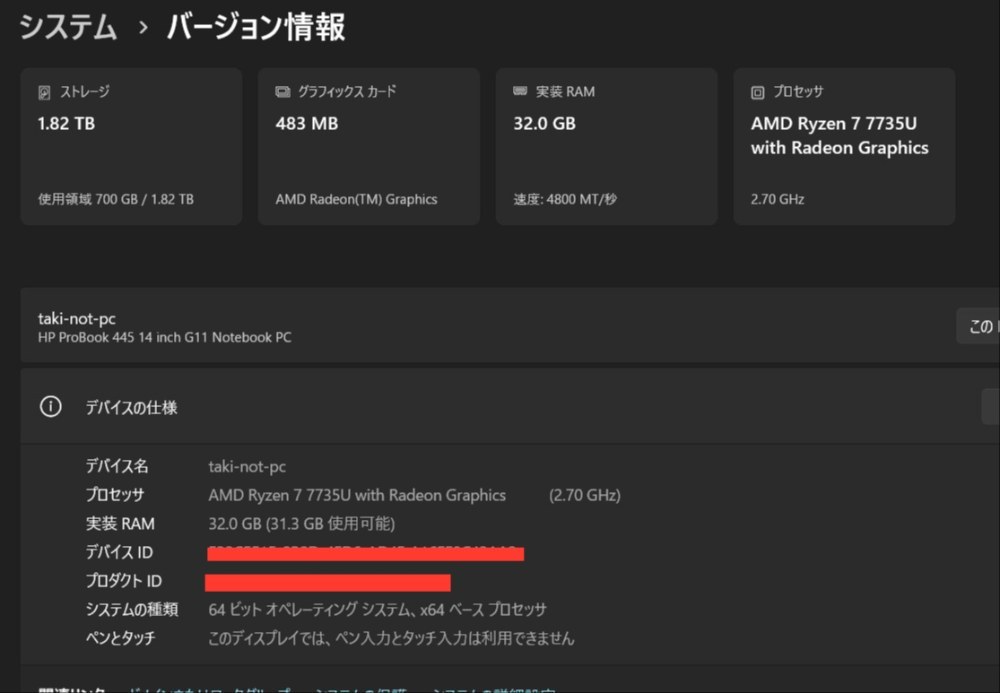The image size is (1000, 693).
Task: Click the taki-not-pc name in the PC banner
Action: tap(77, 318)
